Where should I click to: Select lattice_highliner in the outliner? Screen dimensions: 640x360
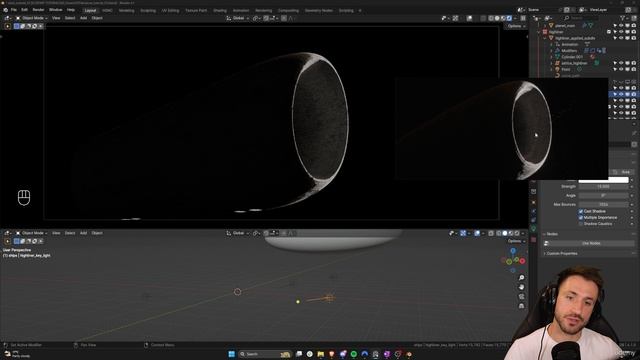click(x=574, y=63)
